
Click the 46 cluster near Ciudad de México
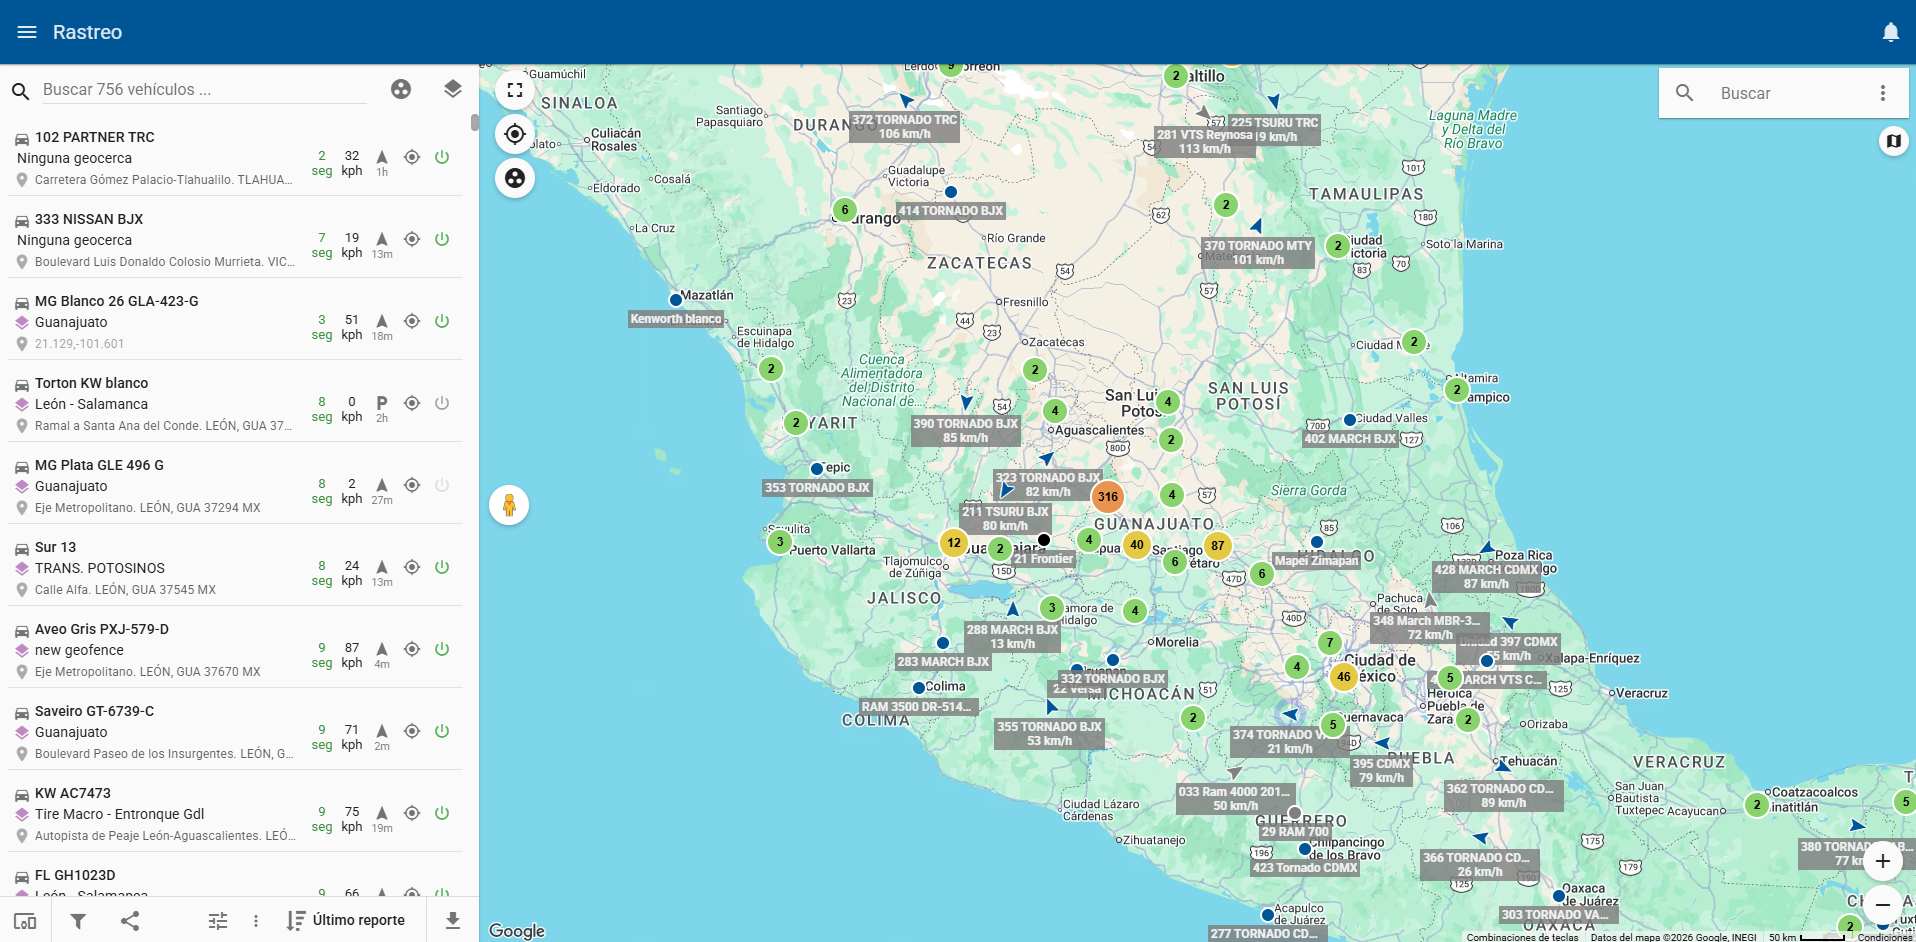1344,677
